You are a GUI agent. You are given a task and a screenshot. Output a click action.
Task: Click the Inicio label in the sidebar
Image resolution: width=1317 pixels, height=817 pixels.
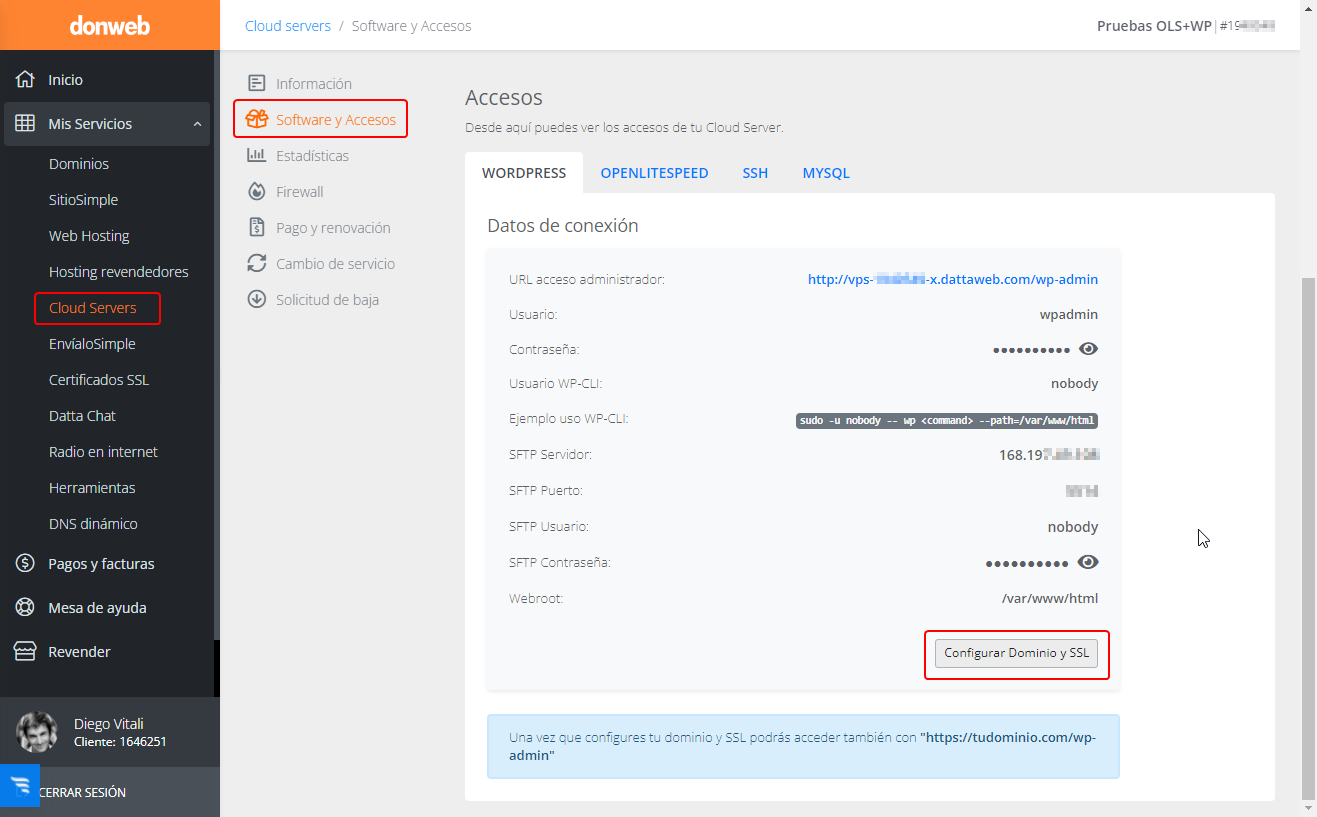pos(66,80)
